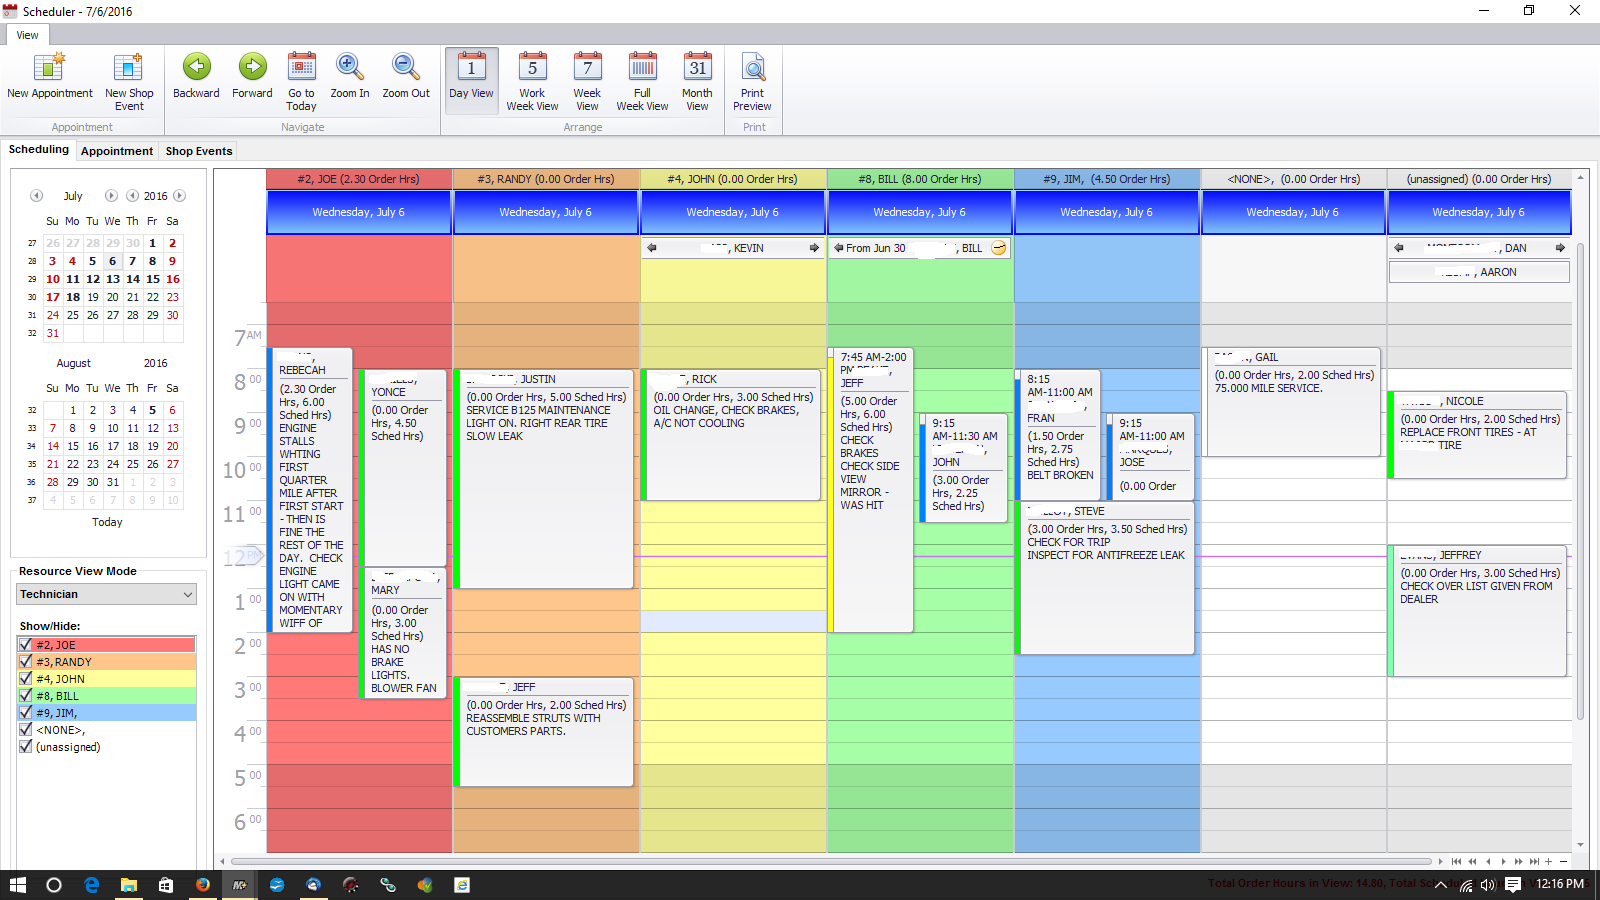Click the Zoom Out magnifier

click(x=406, y=67)
